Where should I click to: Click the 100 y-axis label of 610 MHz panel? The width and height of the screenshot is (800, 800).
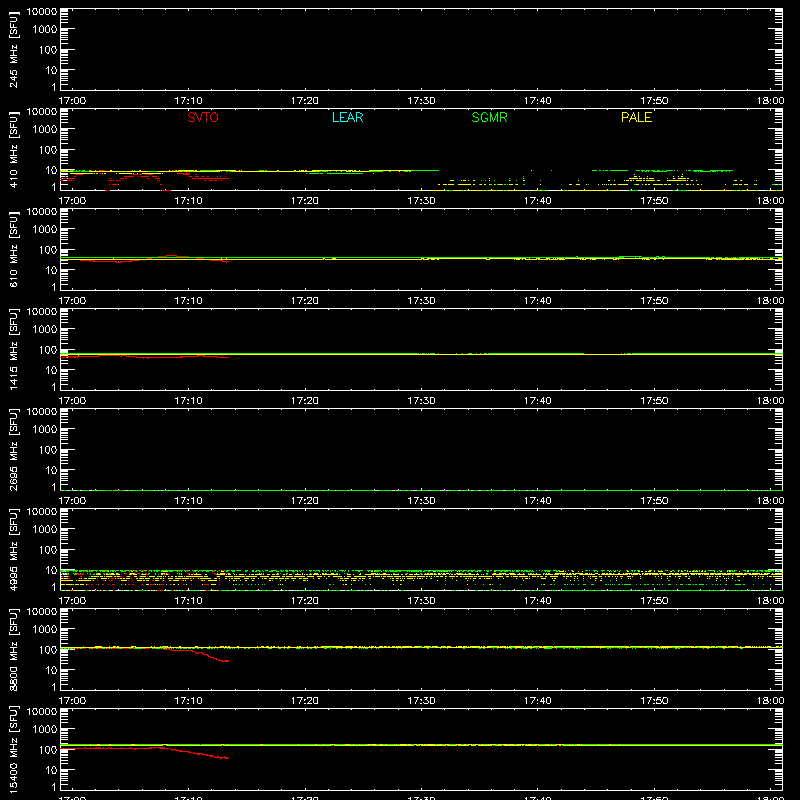coord(48,250)
